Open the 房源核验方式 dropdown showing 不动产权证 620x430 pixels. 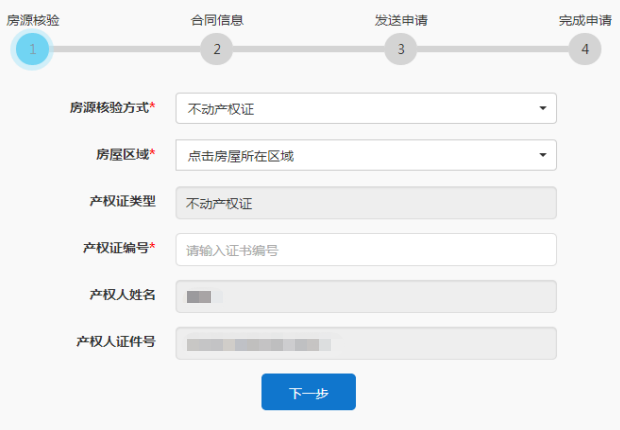click(x=355, y=108)
